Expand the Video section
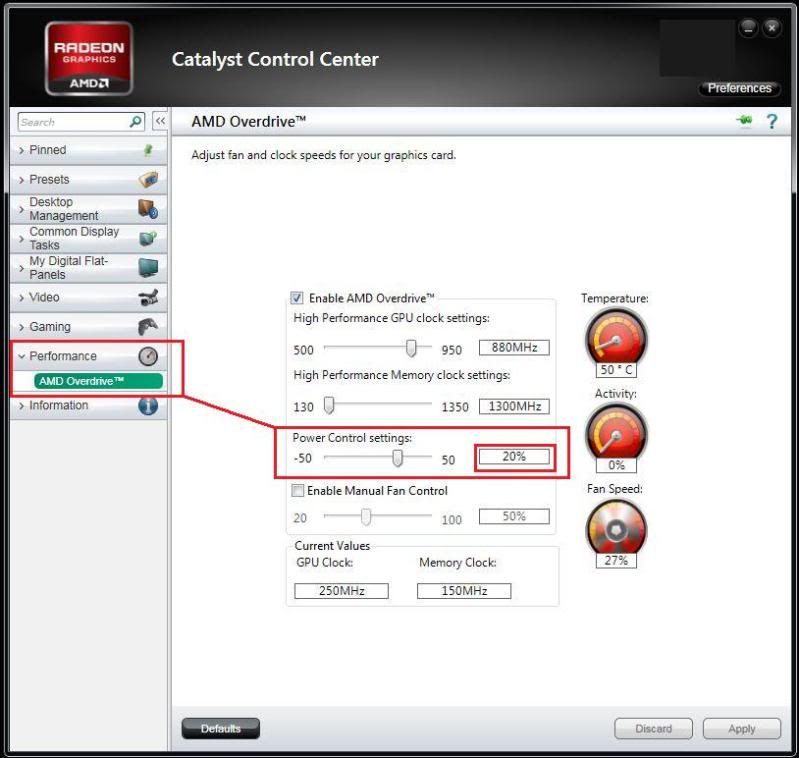Image resolution: width=799 pixels, height=758 pixels. click(88, 297)
